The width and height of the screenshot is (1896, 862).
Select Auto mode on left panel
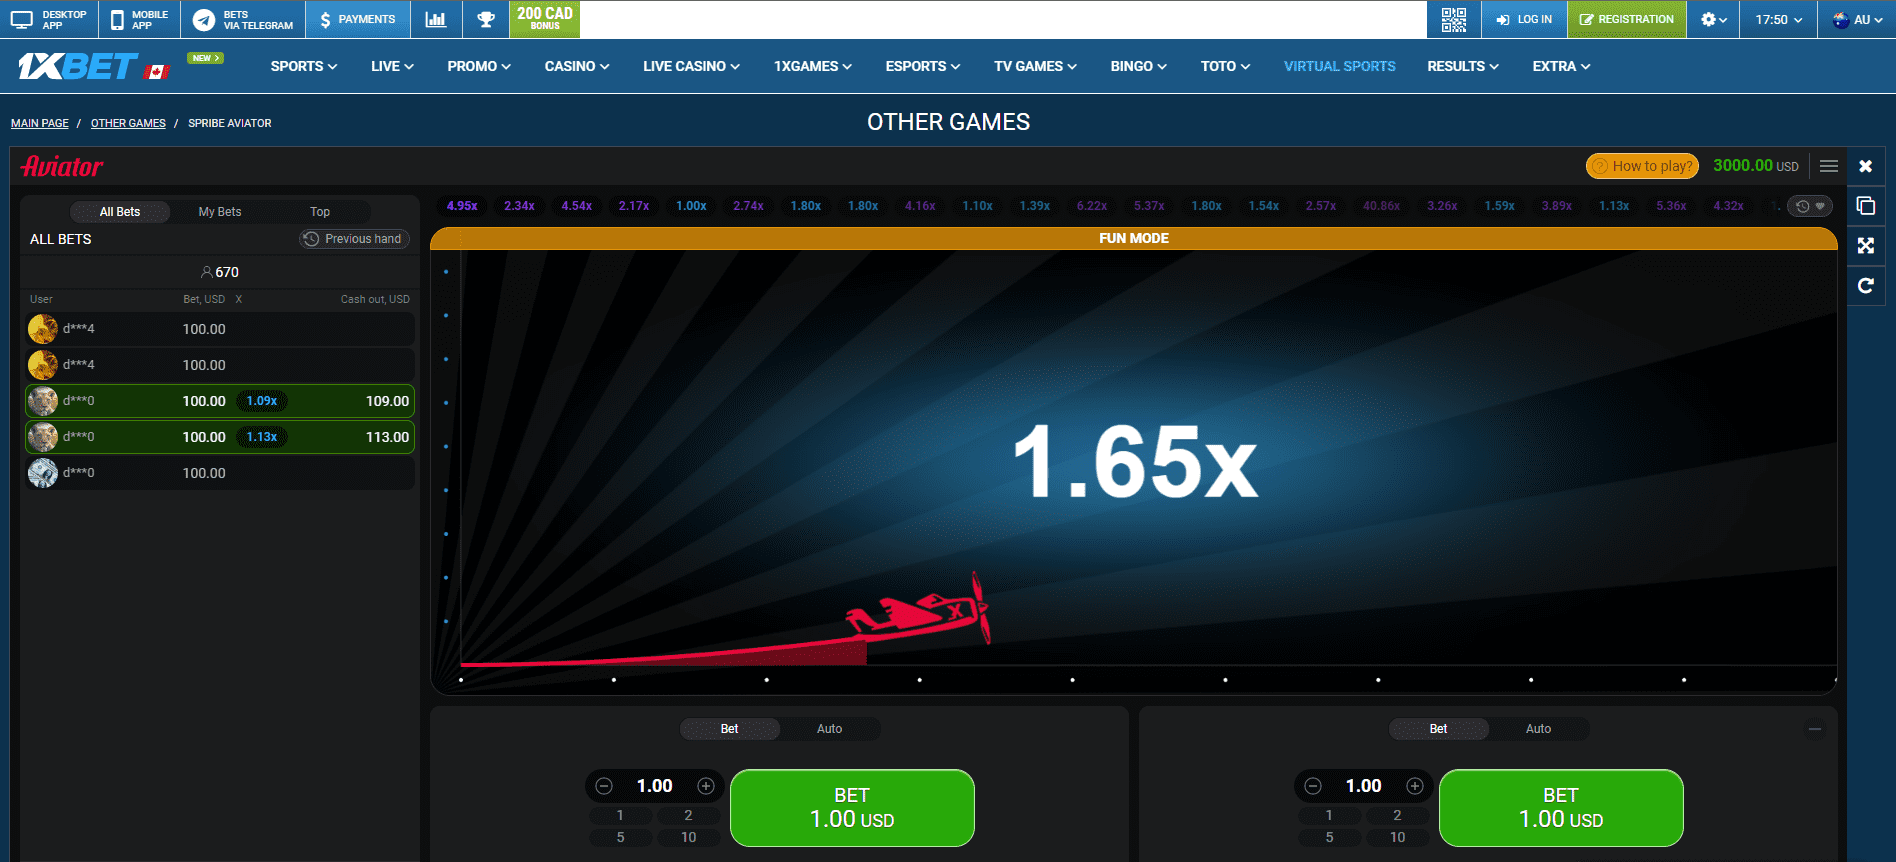tap(830, 729)
